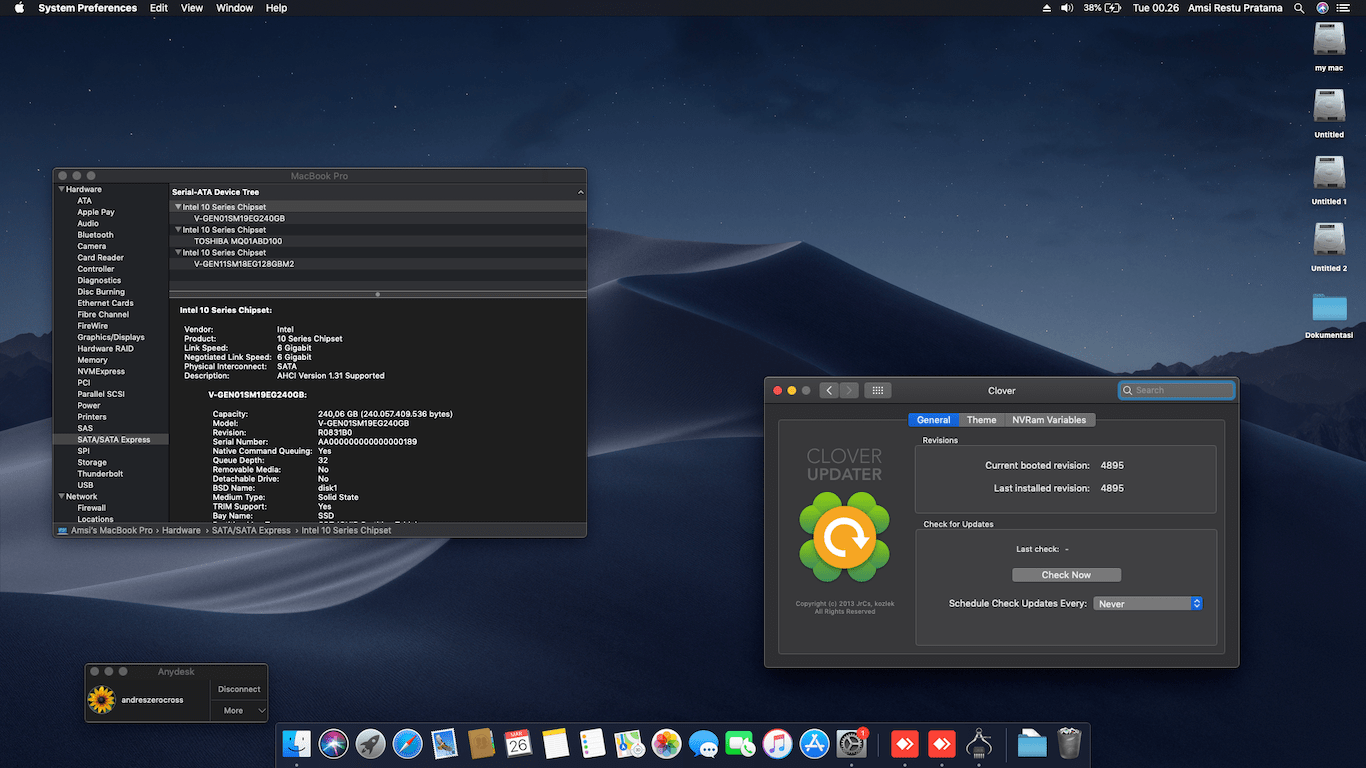
Task: Click Disconnect in the Anydesk panel
Action: pyautogui.click(x=239, y=689)
